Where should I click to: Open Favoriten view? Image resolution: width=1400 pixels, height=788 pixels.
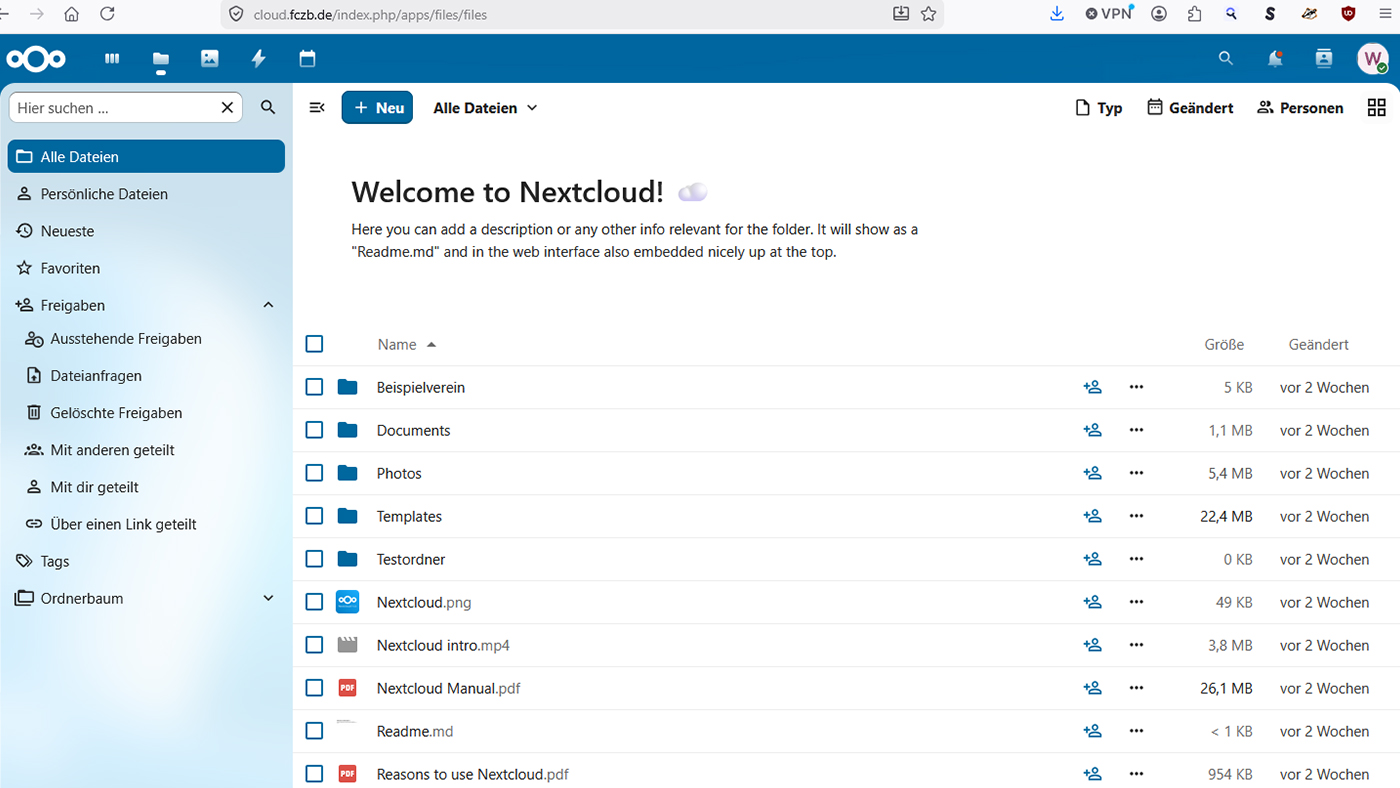point(146,268)
